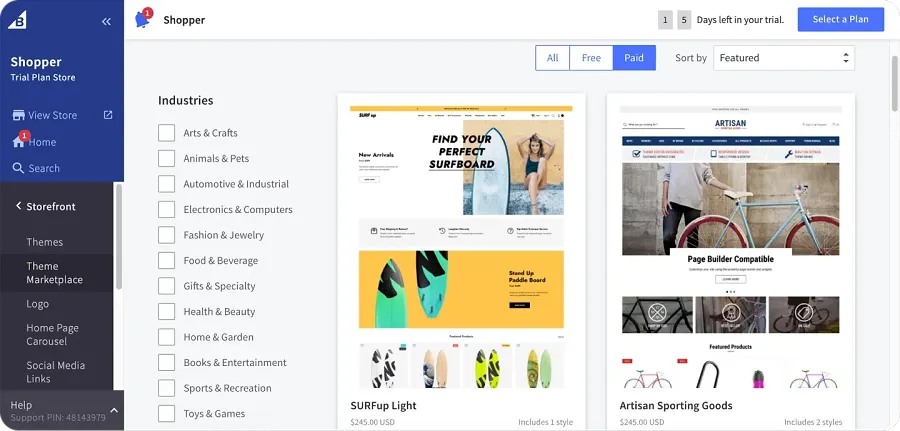Open the SURFup Light theme thumbnail
Screen dimensions: 900x431
tap(461, 247)
